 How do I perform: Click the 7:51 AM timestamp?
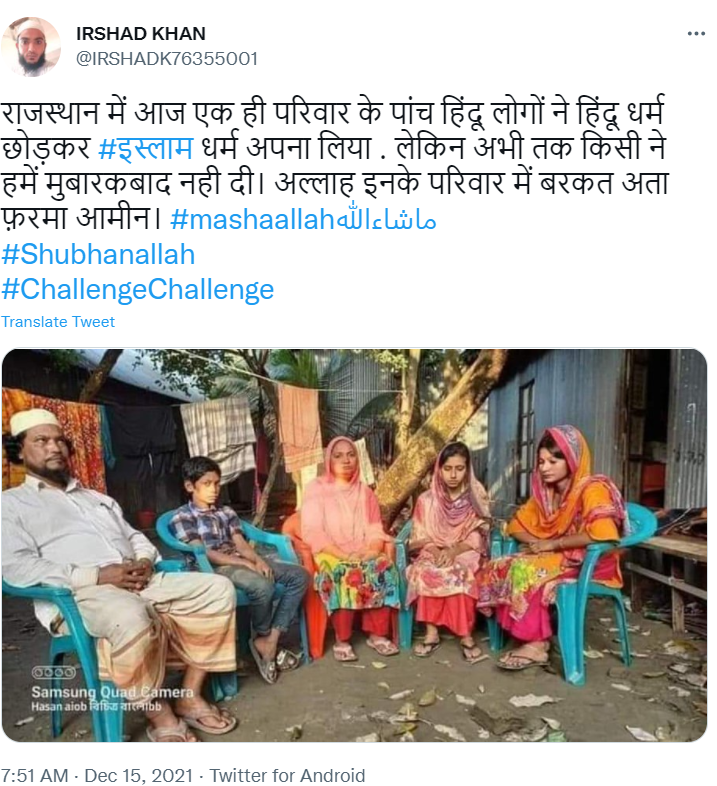point(35,775)
